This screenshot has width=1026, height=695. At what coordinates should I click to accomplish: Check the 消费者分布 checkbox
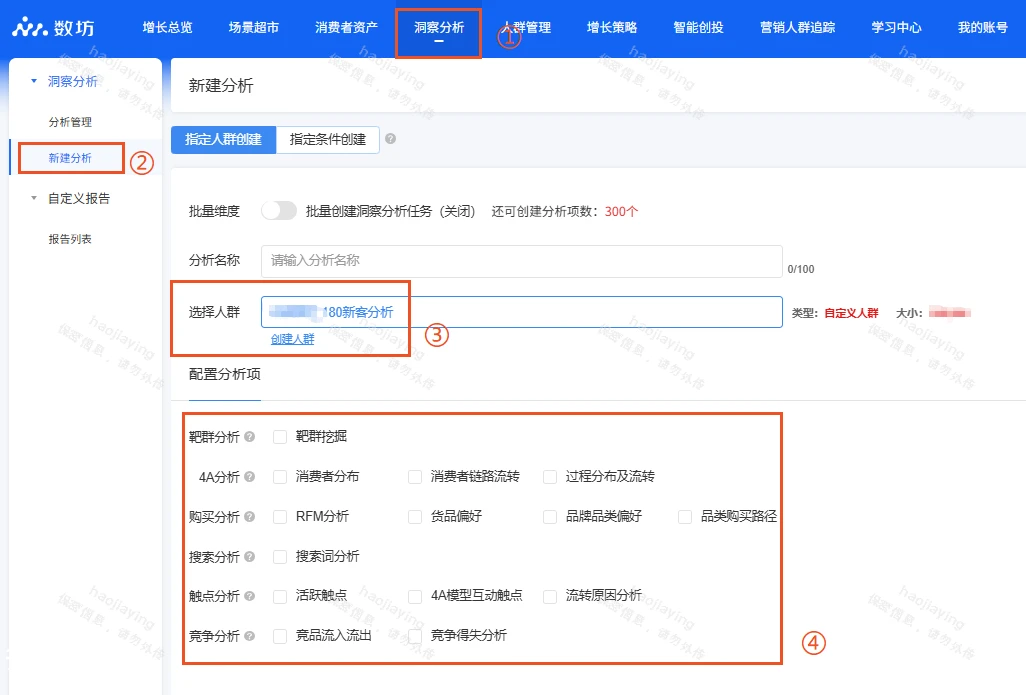(x=280, y=477)
